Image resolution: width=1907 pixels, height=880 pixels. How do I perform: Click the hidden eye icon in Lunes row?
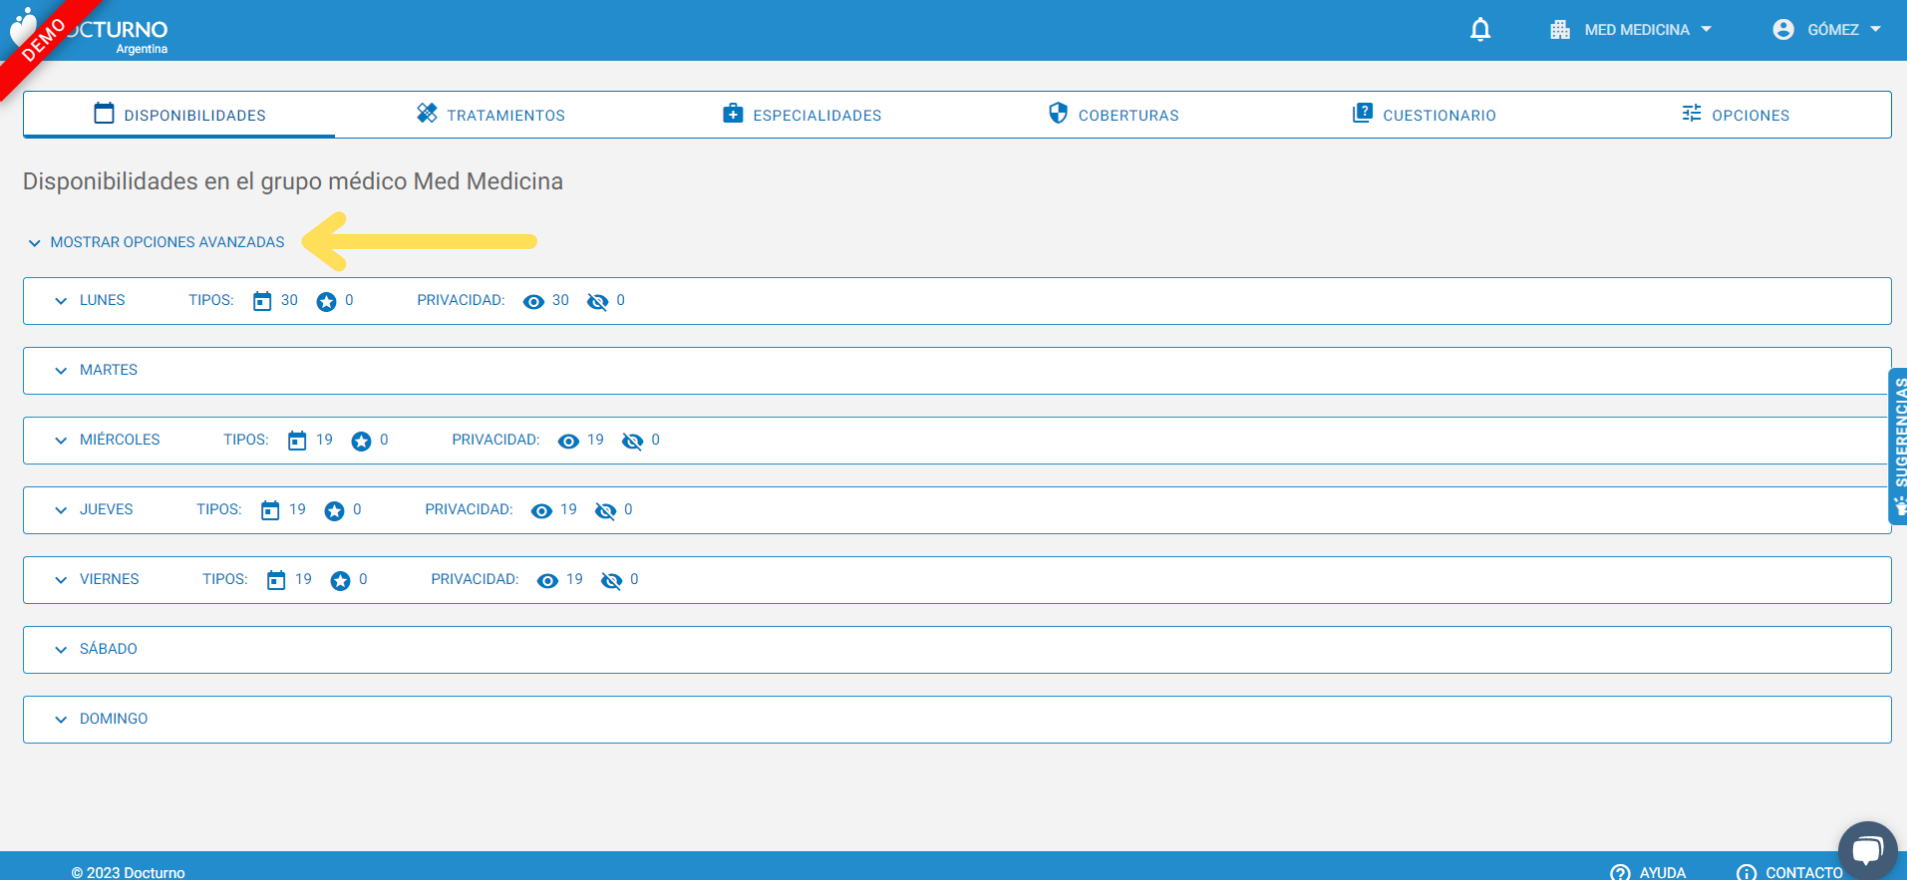coord(597,301)
